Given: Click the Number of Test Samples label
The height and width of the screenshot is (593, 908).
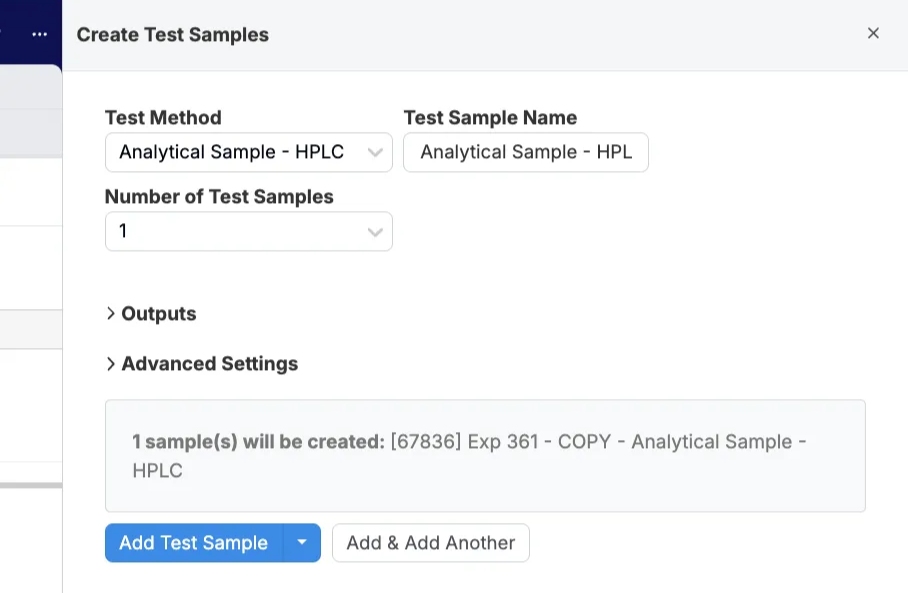Looking at the screenshot, I should coord(219,197).
